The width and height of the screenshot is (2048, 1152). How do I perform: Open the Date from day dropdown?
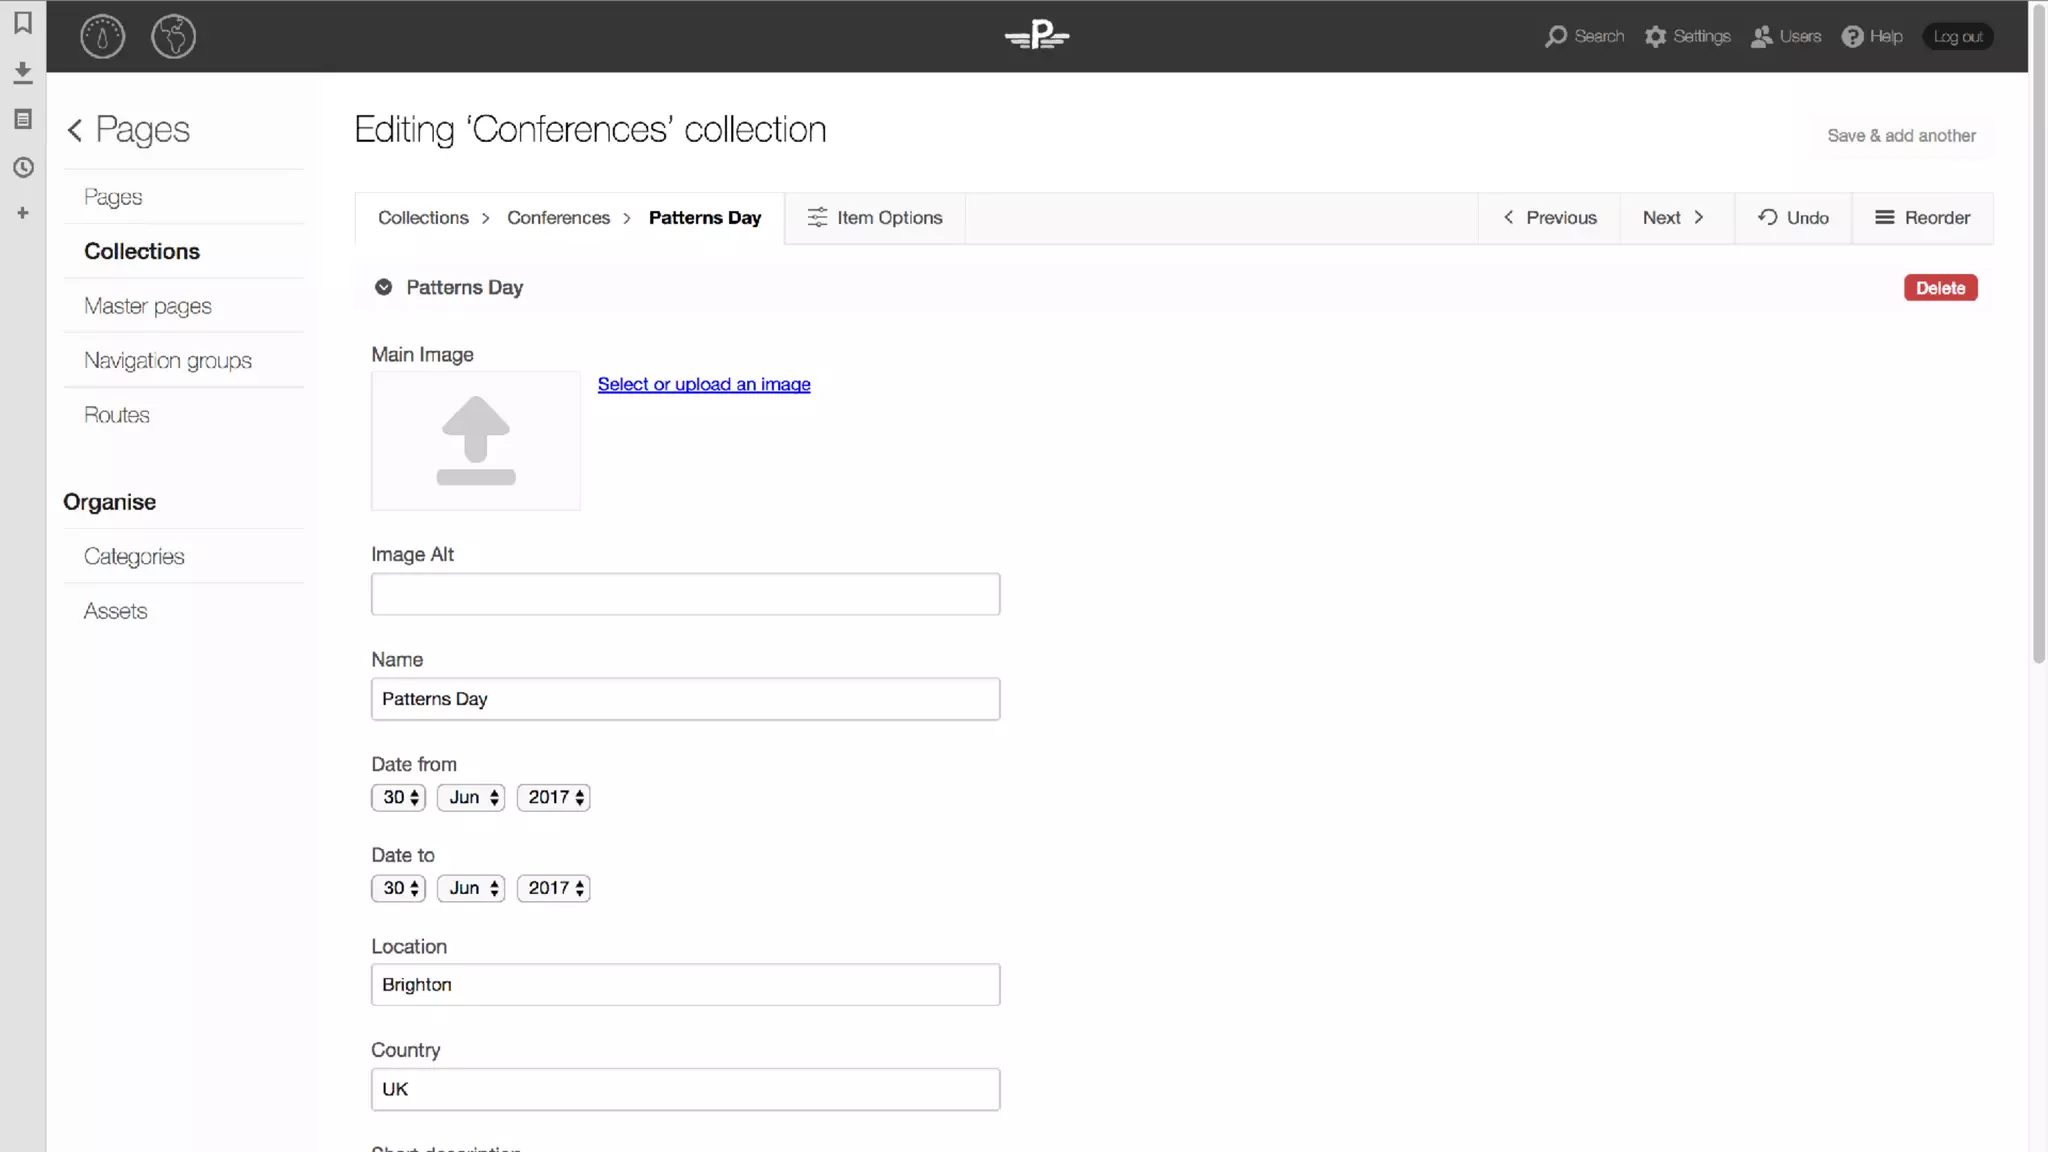pyautogui.click(x=398, y=797)
